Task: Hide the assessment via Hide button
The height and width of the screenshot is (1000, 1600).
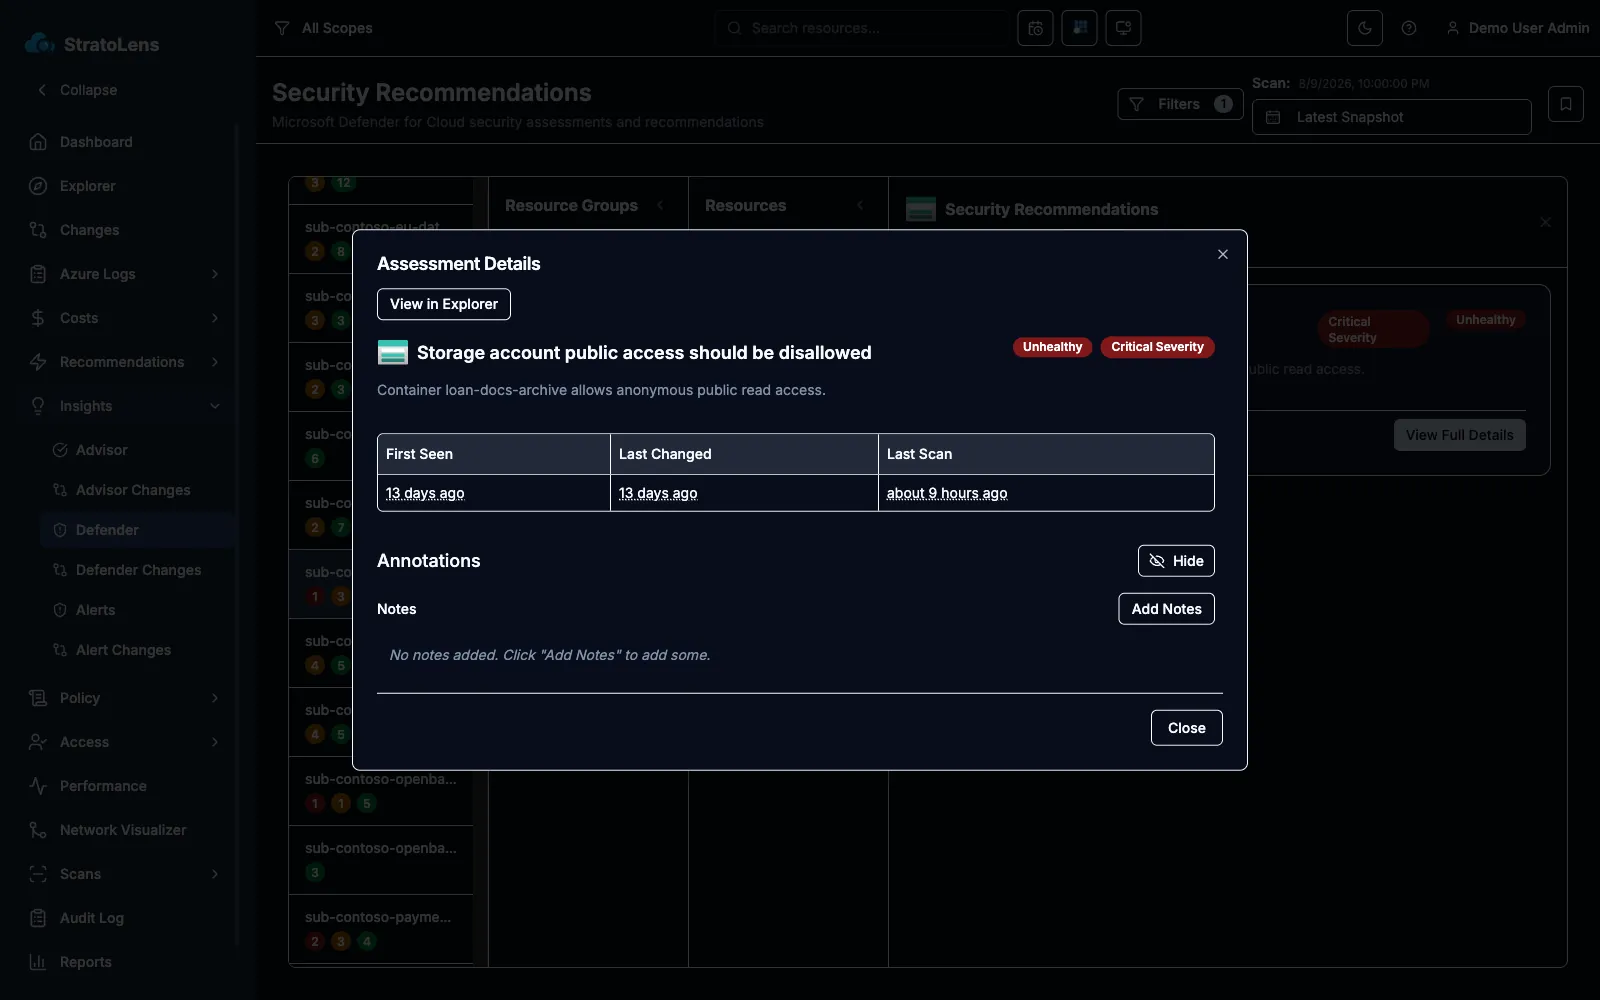Action: pyautogui.click(x=1176, y=561)
